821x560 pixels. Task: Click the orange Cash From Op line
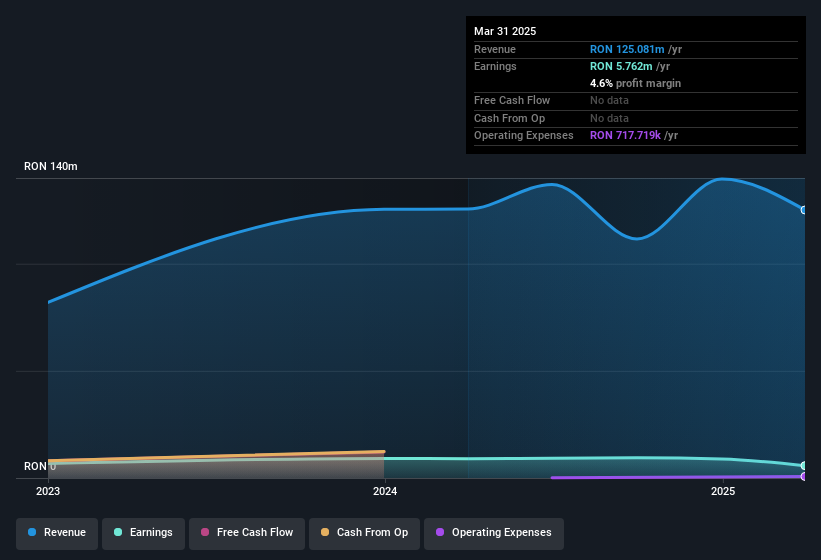tap(216, 456)
